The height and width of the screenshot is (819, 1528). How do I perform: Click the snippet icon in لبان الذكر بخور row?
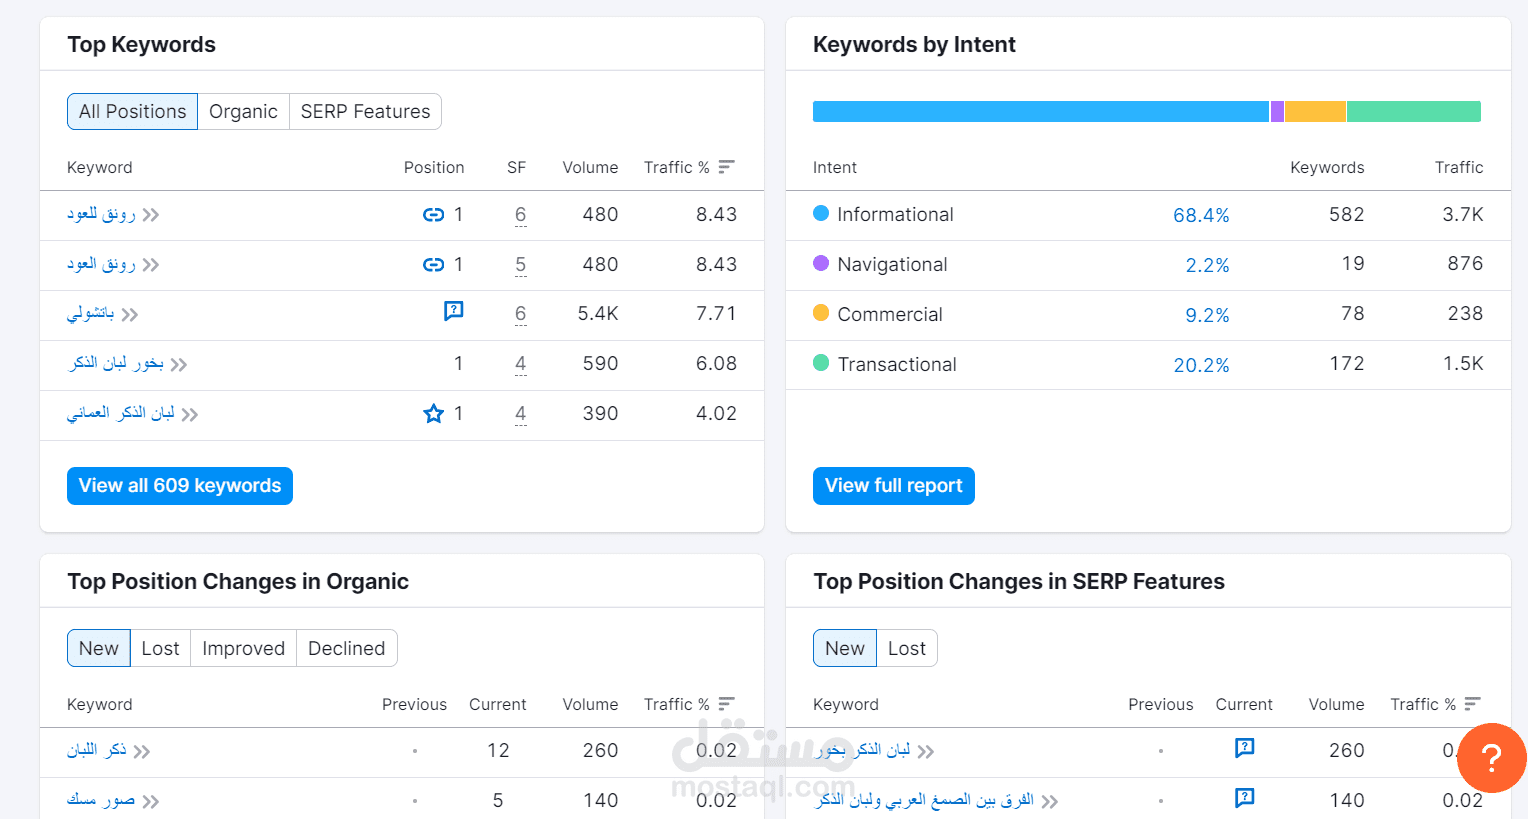pos(1244,748)
